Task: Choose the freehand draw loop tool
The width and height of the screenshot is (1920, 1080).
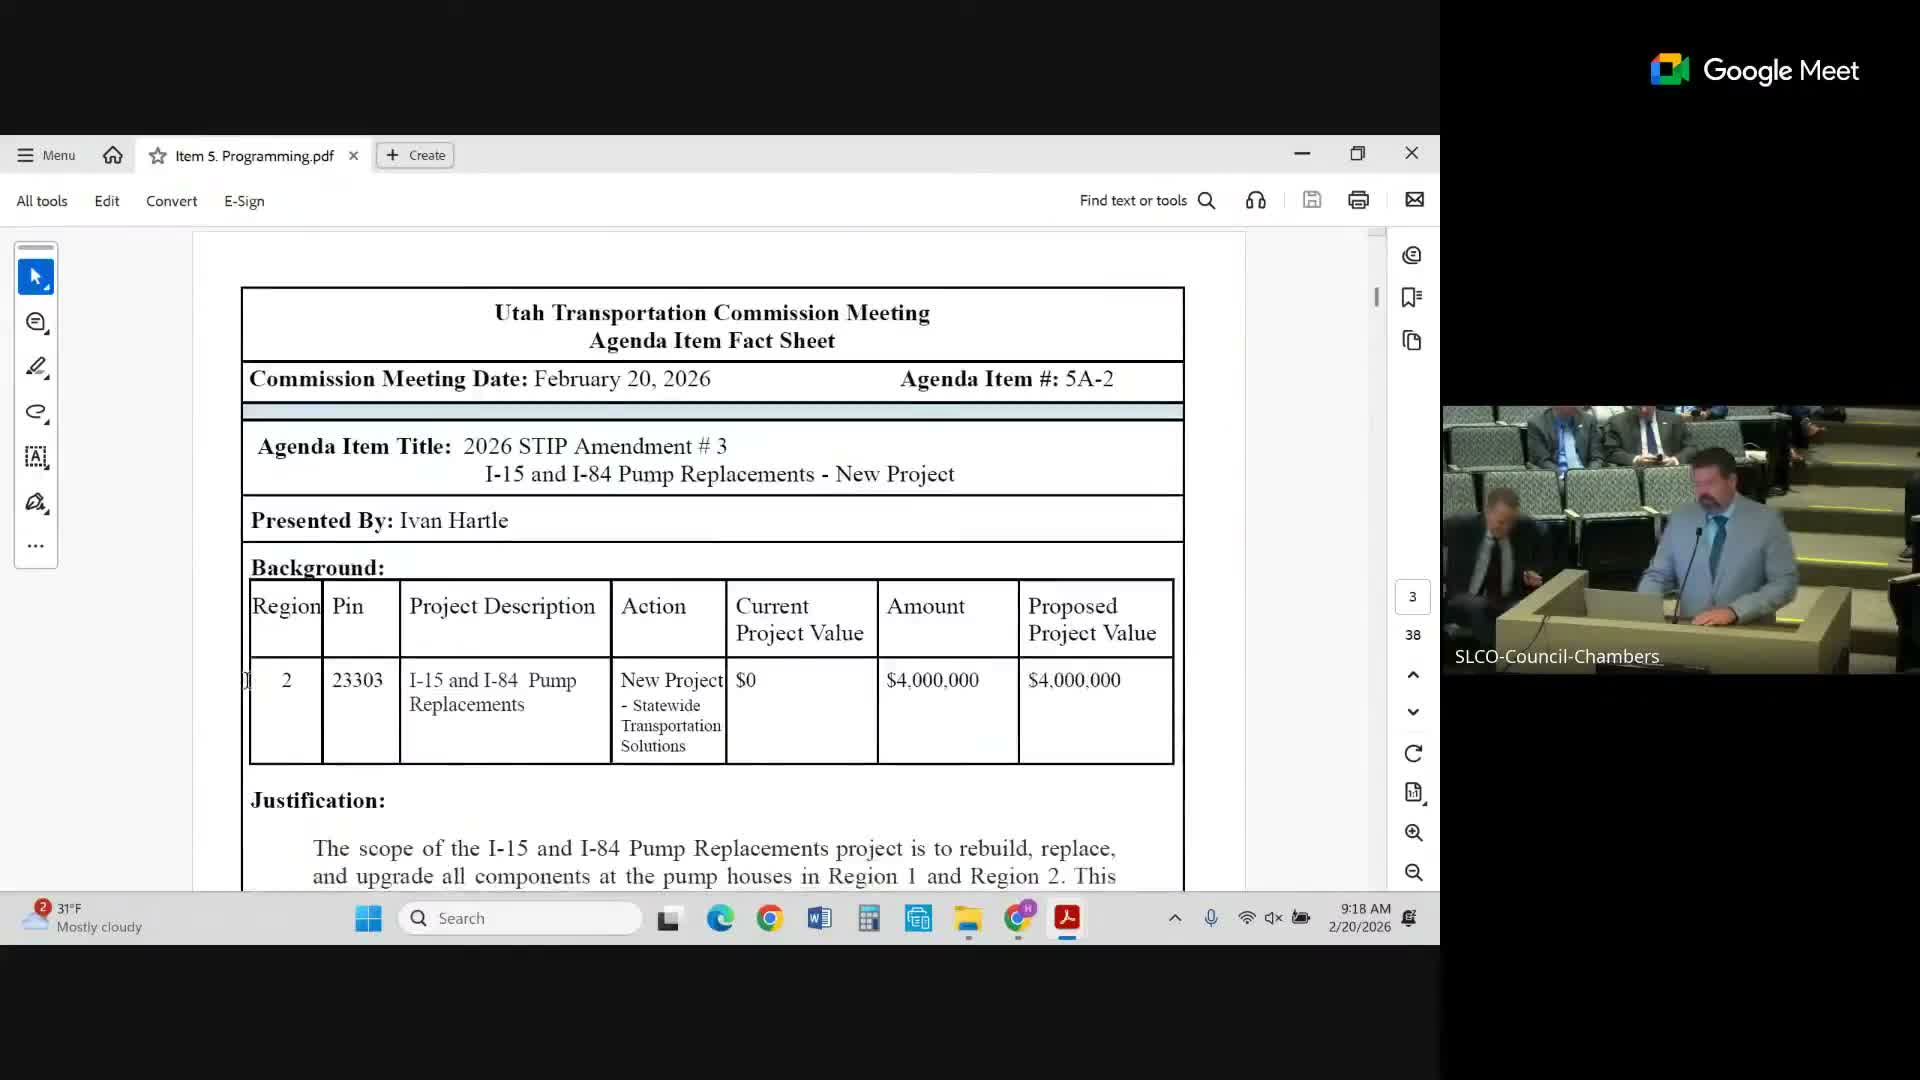Action: (36, 412)
